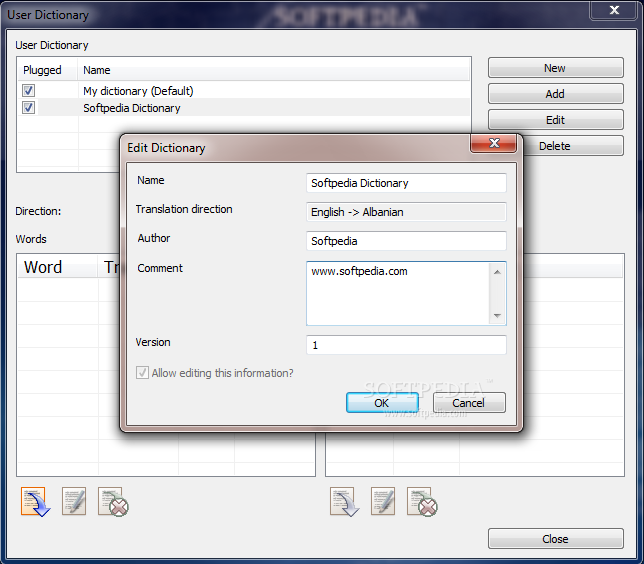Click the Author input field

(406, 241)
